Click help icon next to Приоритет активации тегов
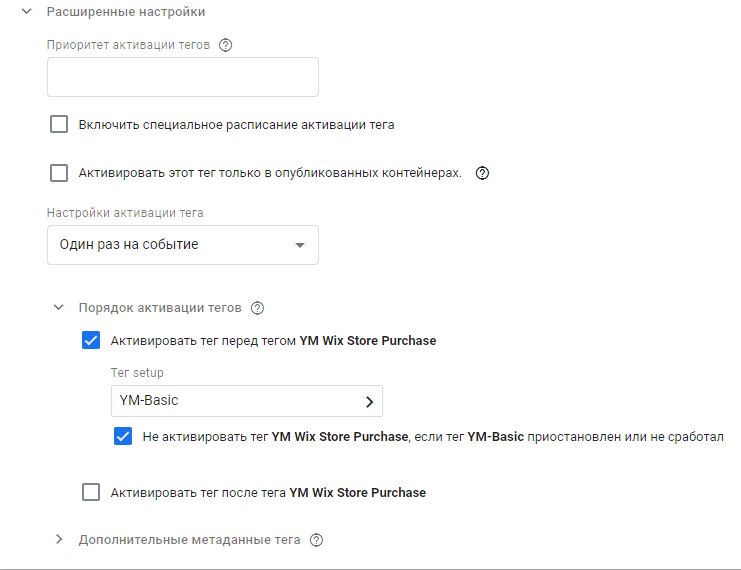The width and height of the screenshot is (741, 570). (225, 45)
